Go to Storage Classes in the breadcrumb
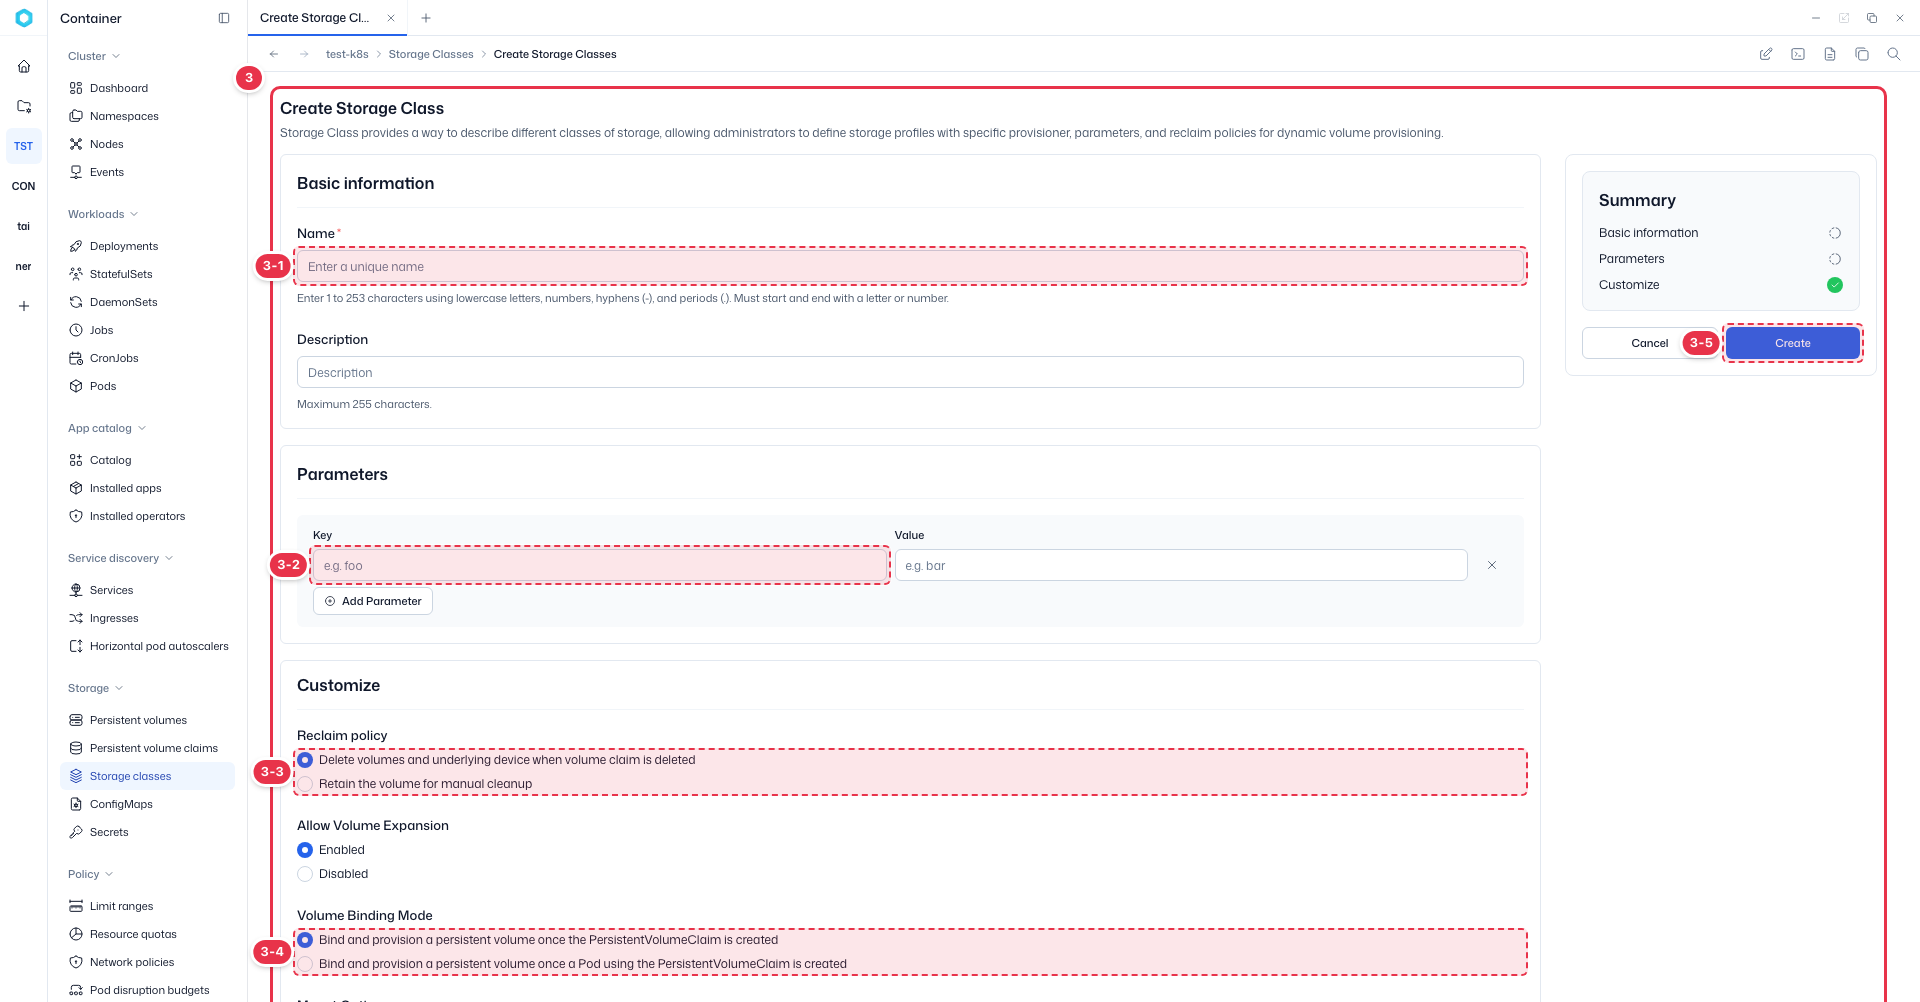 pyautogui.click(x=431, y=54)
